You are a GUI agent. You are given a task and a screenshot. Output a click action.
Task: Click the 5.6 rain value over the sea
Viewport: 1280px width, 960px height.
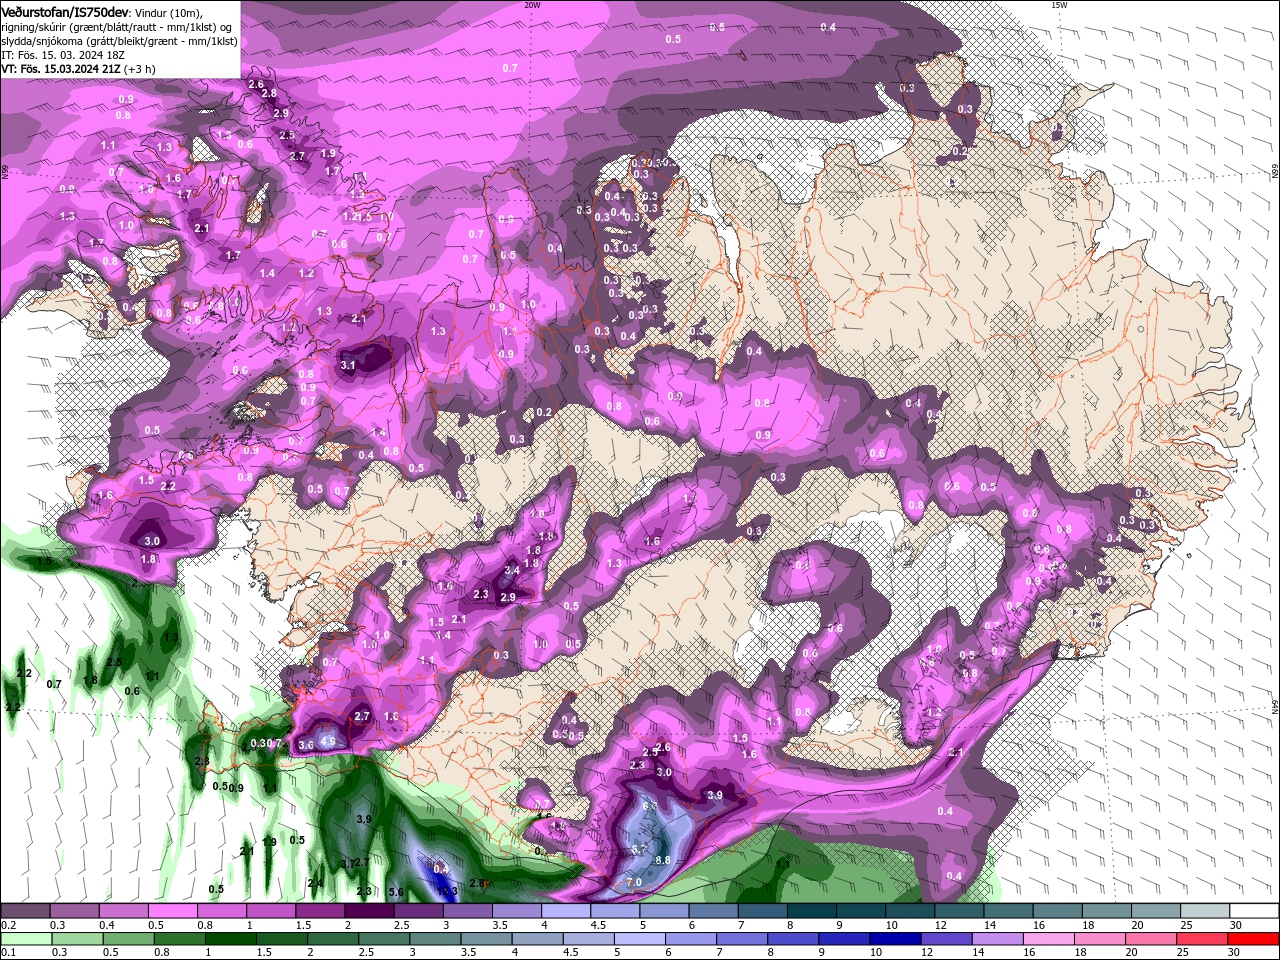396,892
